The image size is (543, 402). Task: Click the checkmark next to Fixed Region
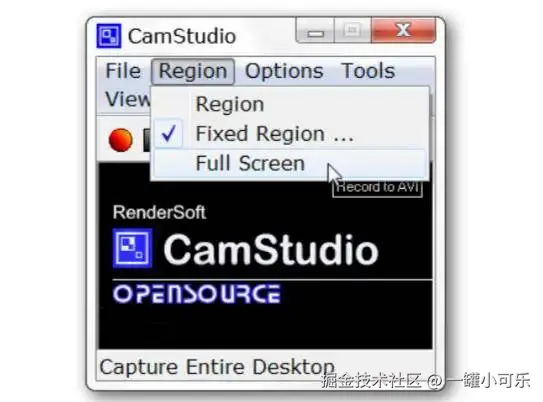point(169,134)
